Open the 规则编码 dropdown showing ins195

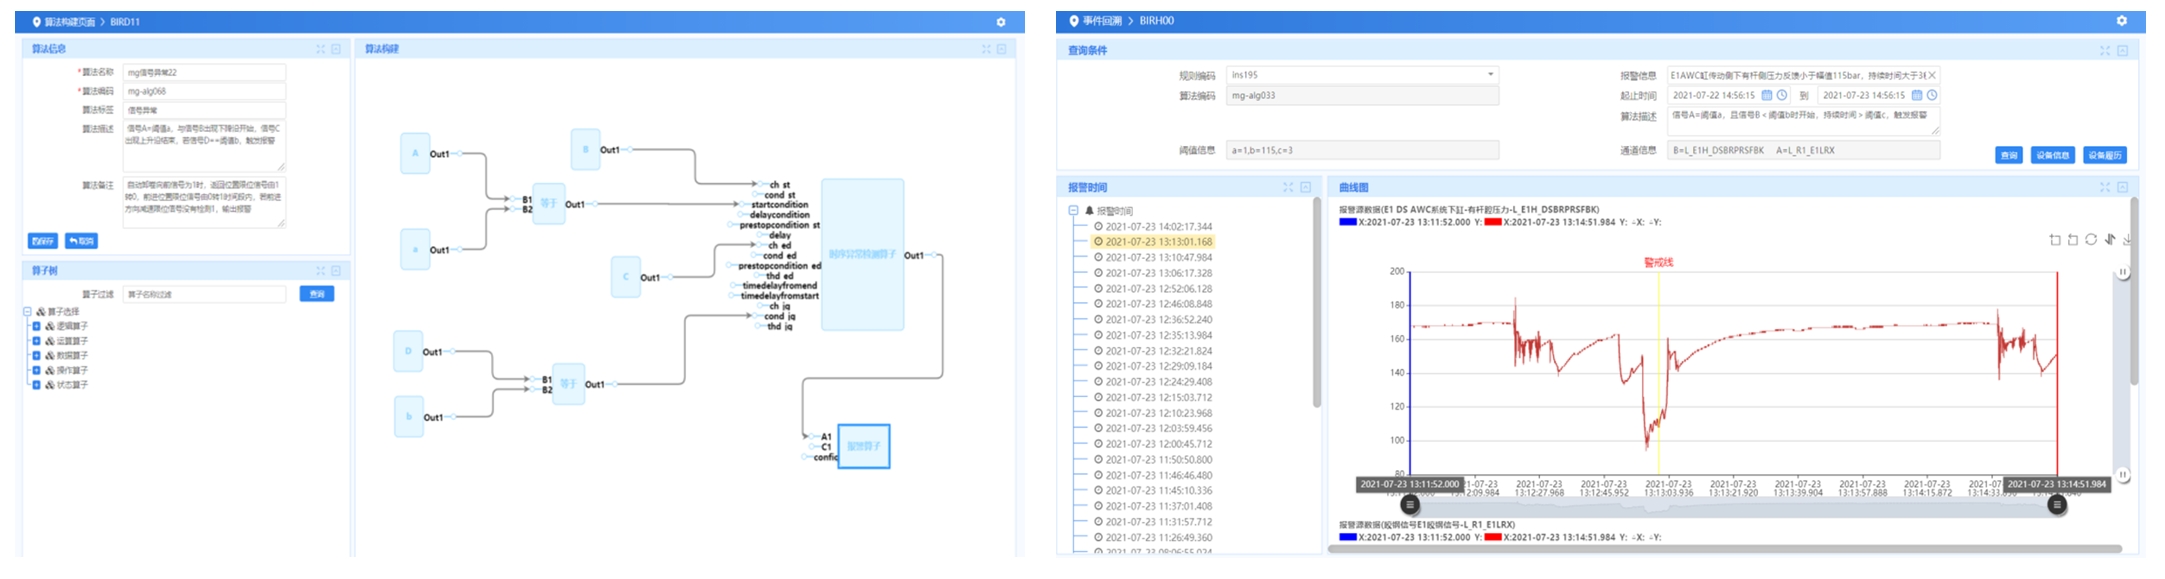pos(1490,75)
